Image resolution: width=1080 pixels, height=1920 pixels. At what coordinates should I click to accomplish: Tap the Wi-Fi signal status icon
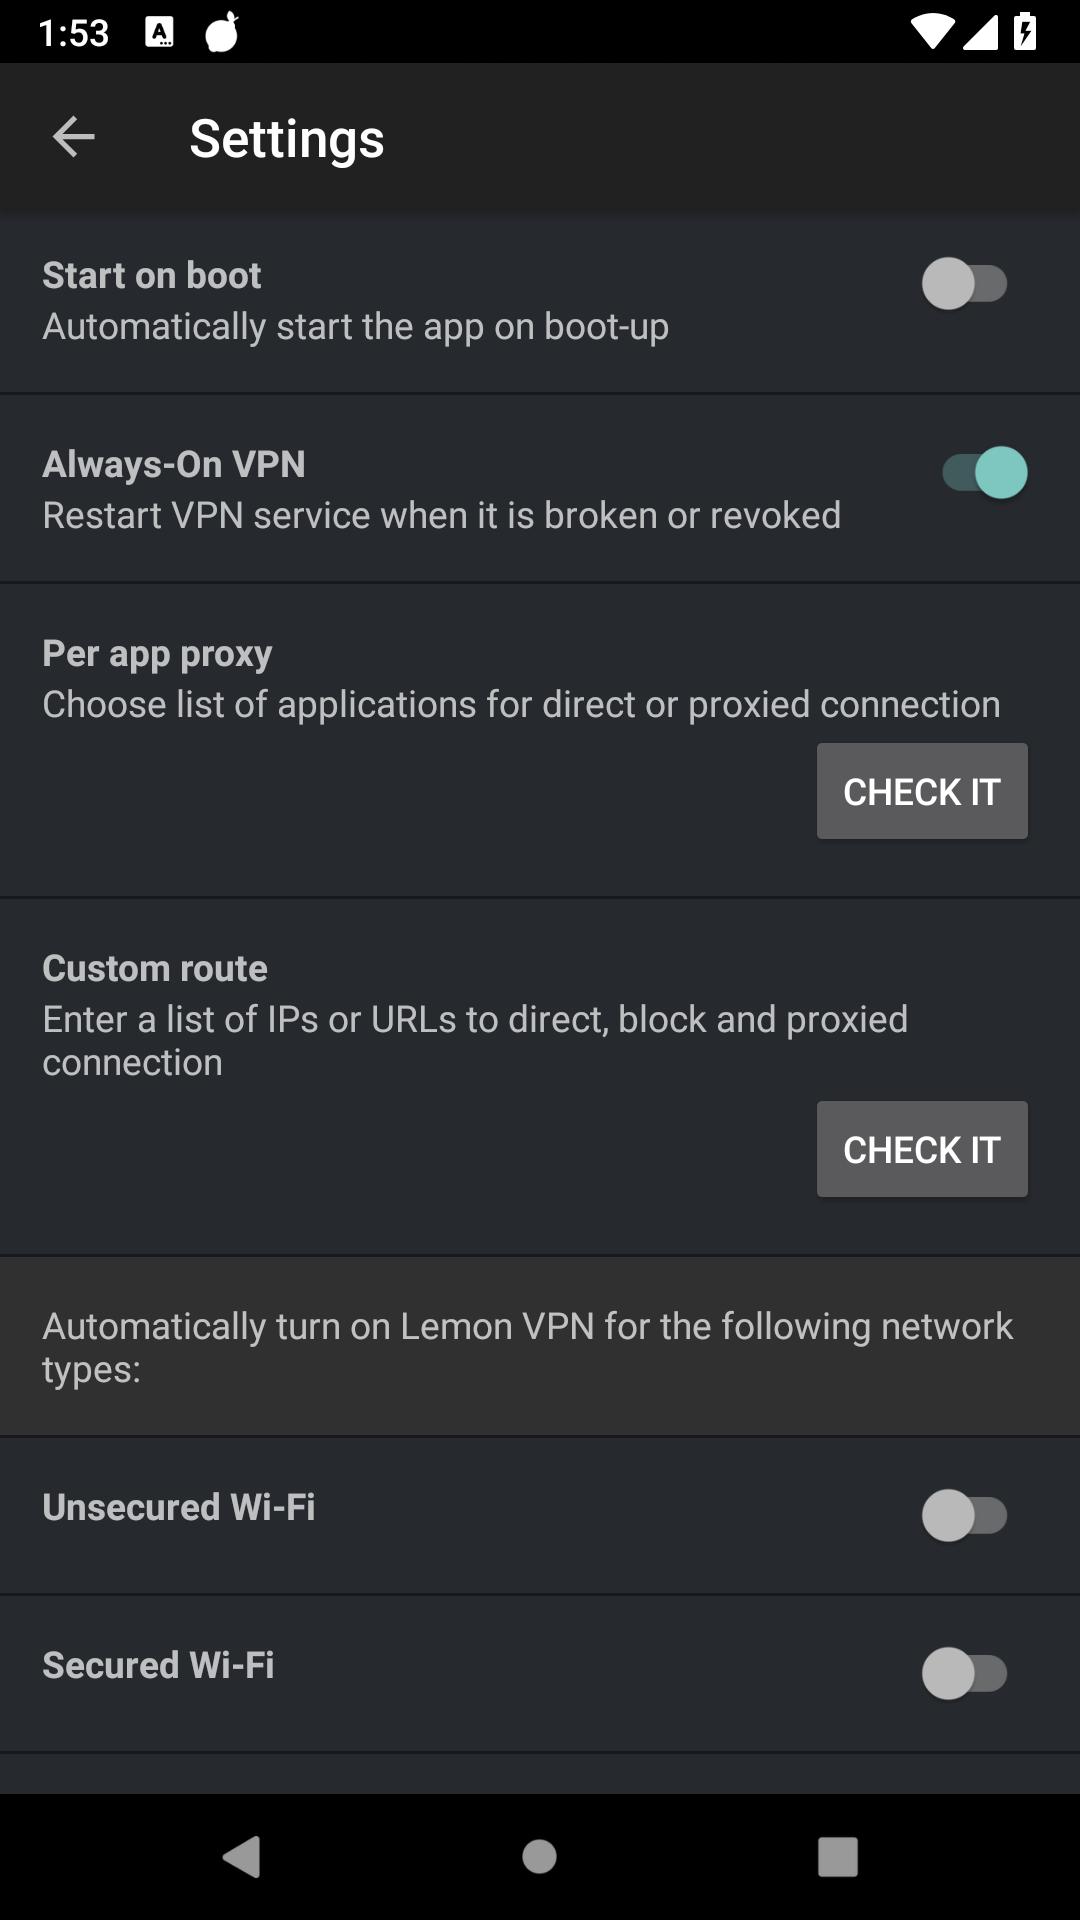click(x=931, y=33)
